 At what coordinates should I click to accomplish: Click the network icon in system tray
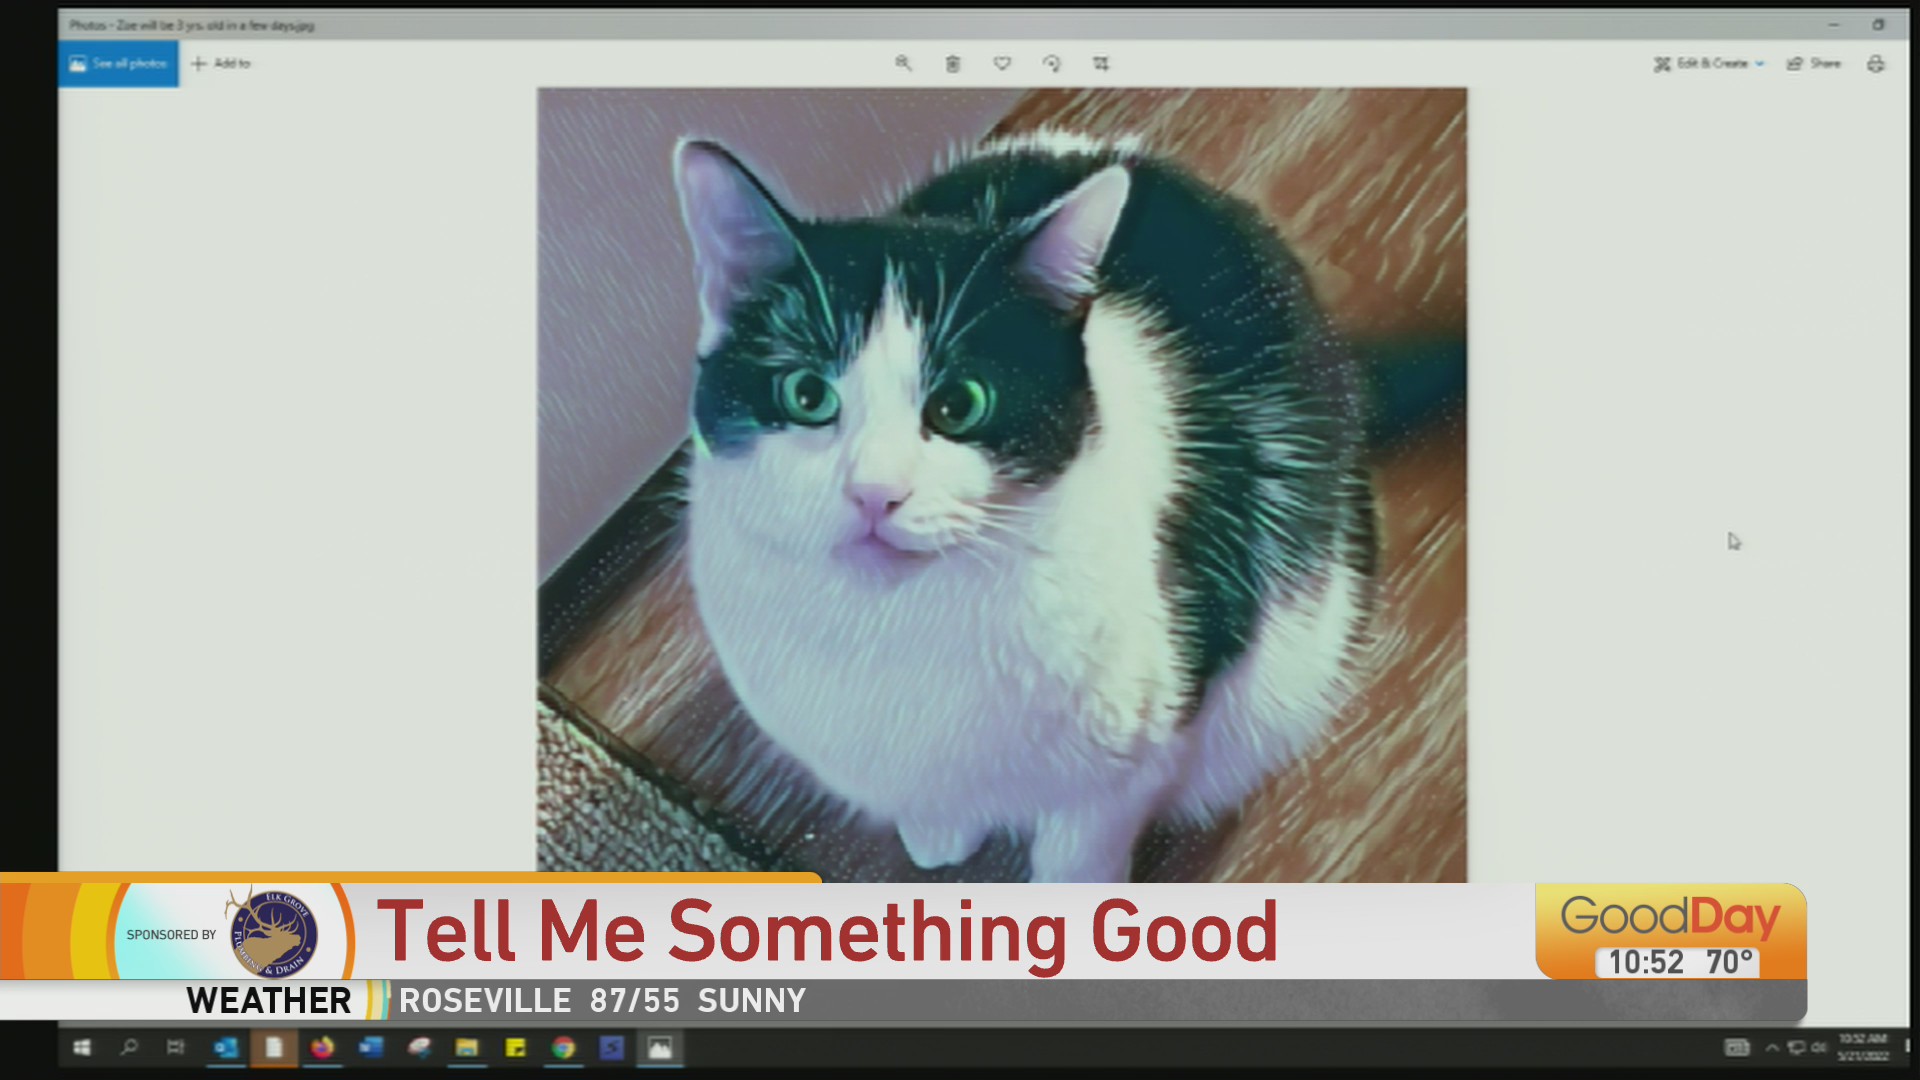[1796, 1048]
